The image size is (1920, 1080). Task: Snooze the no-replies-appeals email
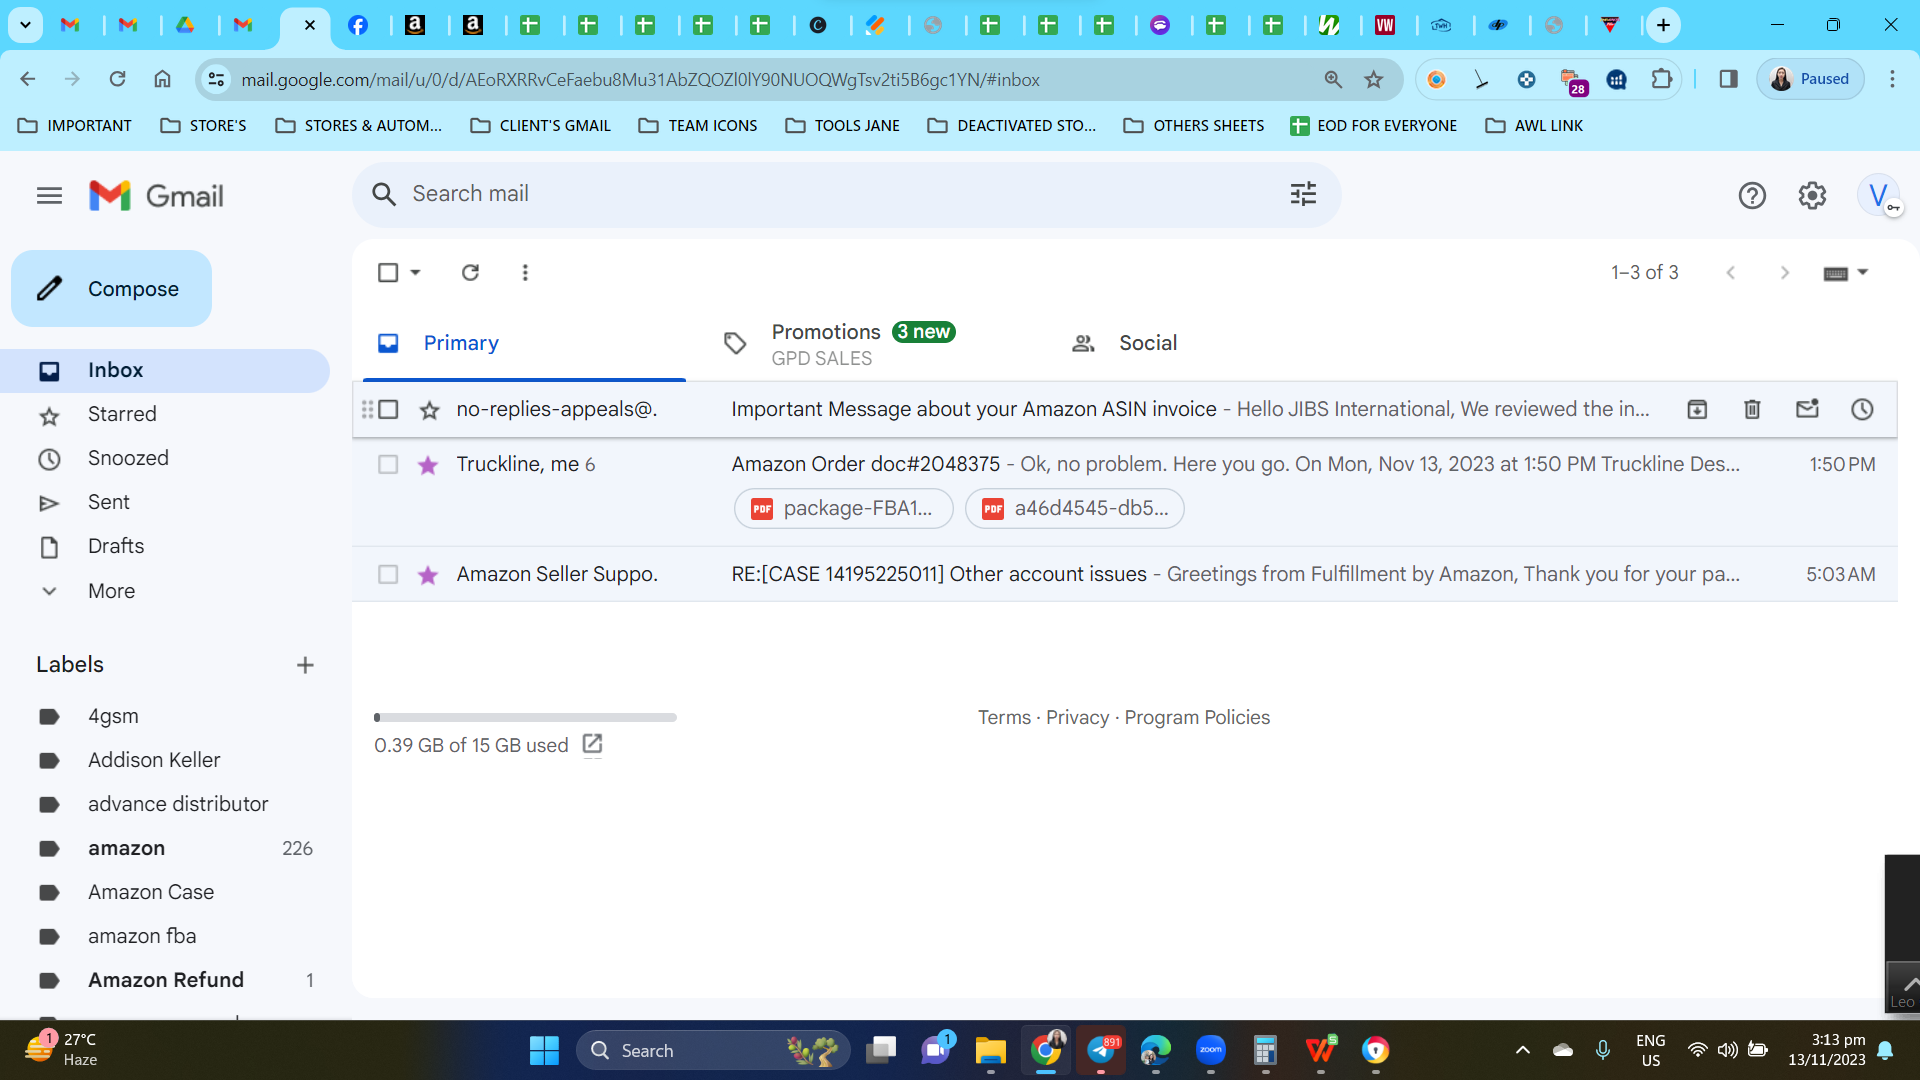(x=1862, y=409)
